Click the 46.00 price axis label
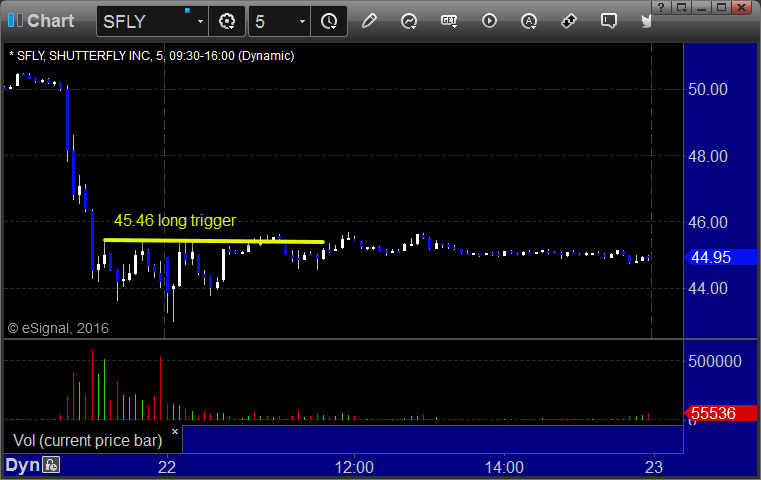This screenshot has height=480, width=761. 708,222
